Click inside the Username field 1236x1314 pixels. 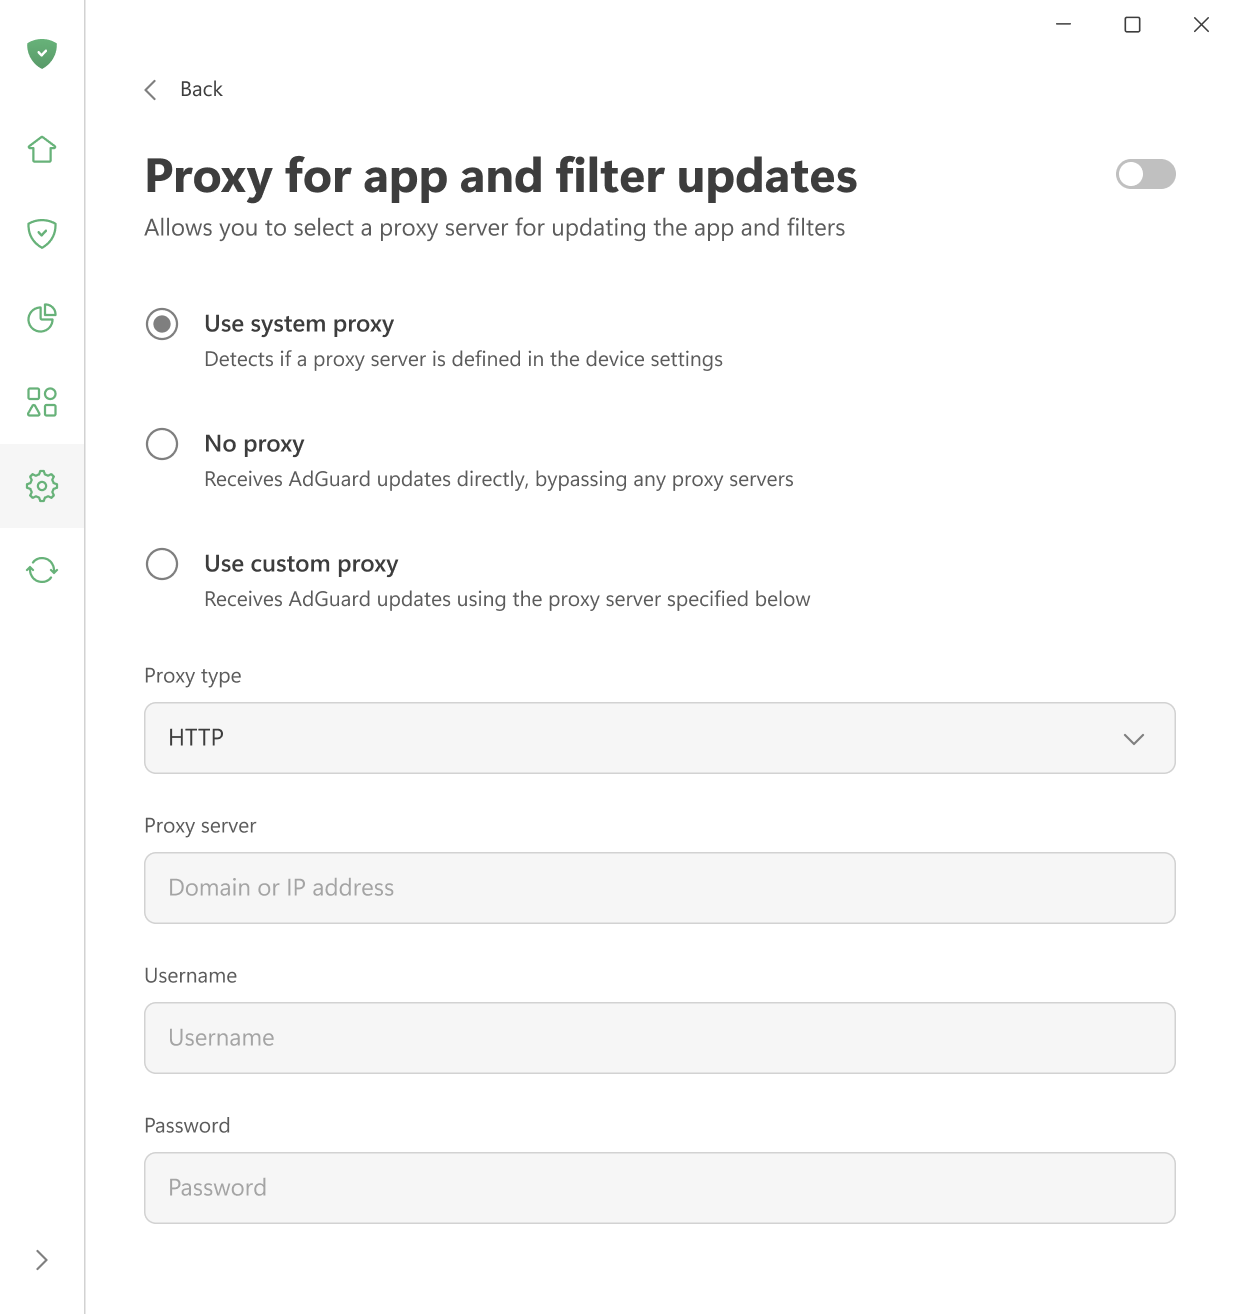pos(659,1038)
